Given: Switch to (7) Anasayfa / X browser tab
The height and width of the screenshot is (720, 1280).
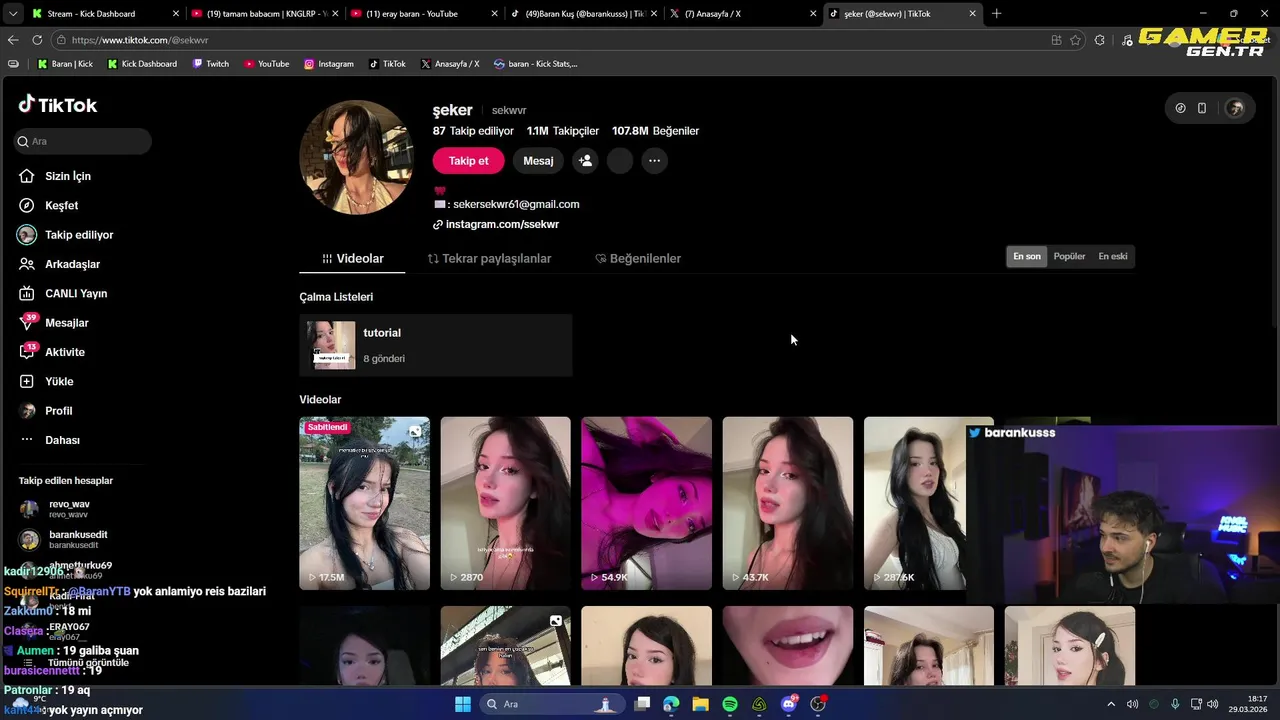Looking at the screenshot, I should (x=742, y=14).
